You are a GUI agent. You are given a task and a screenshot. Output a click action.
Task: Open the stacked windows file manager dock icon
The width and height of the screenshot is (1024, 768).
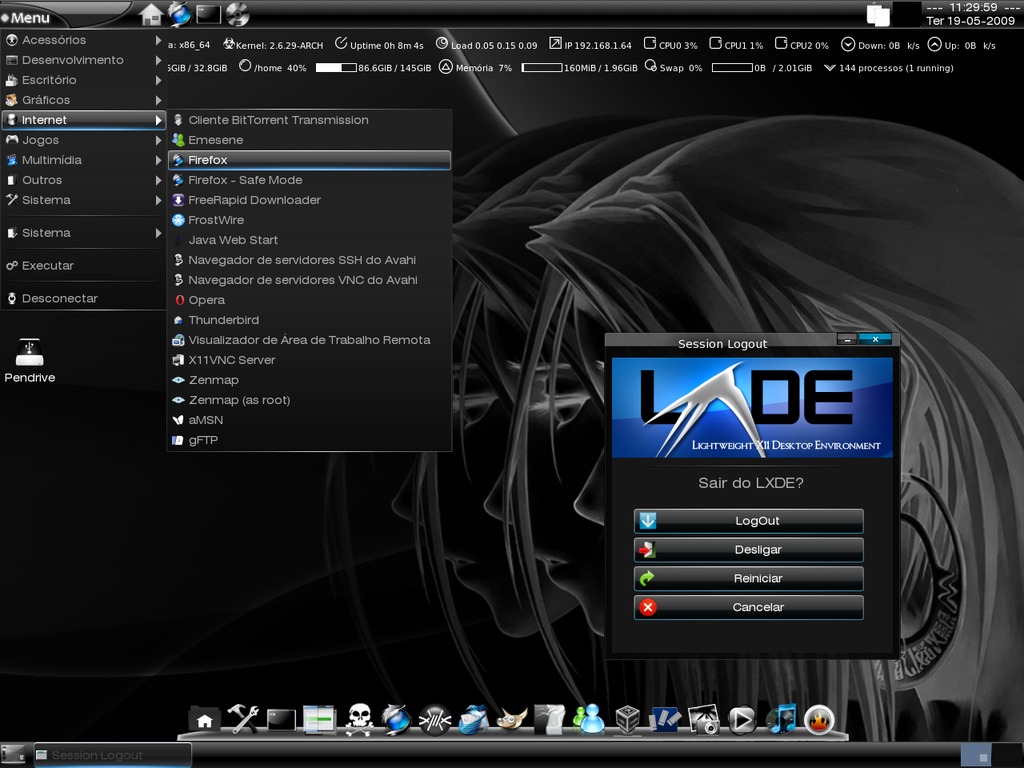(319, 720)
